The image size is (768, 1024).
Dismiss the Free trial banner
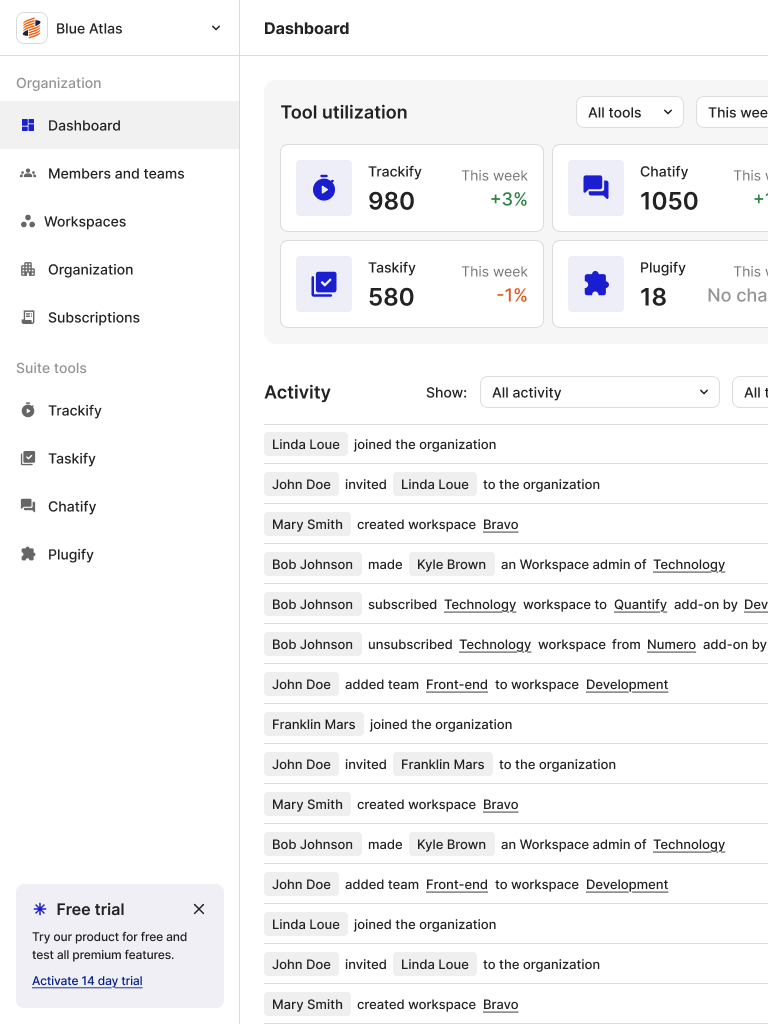[x=199, y=909]
